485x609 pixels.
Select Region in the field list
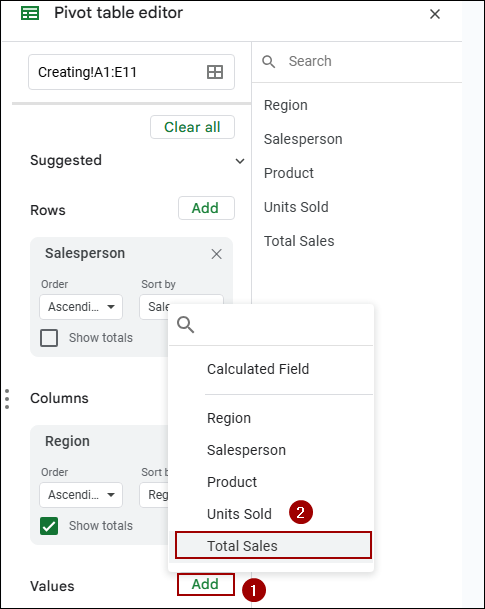[286, 105]
